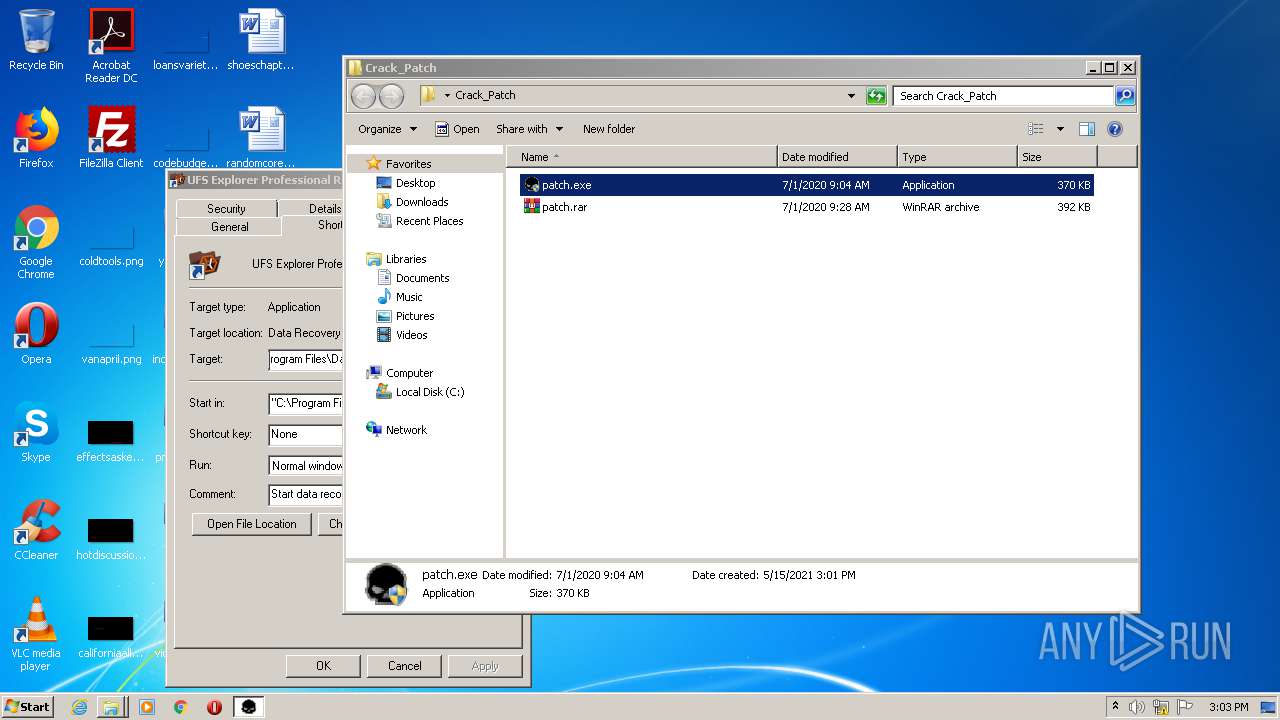This screenshot has width=1280, height=720.
Task: Click the Explorer Forward navigation button
Action: point(391,96)
